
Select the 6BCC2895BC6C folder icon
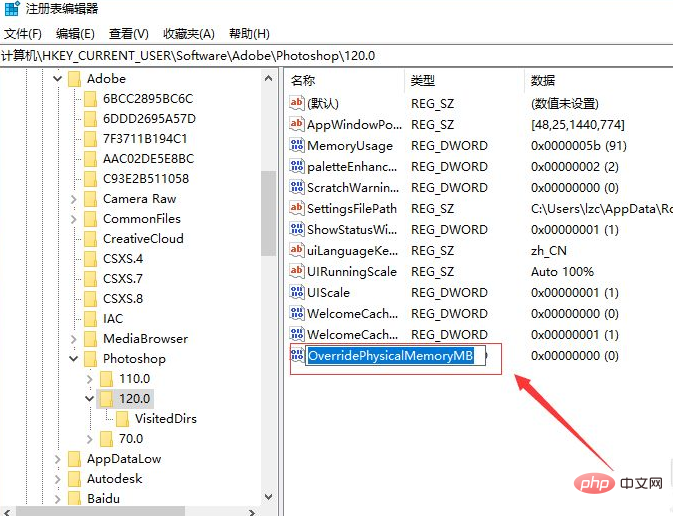tap(91, 99)
